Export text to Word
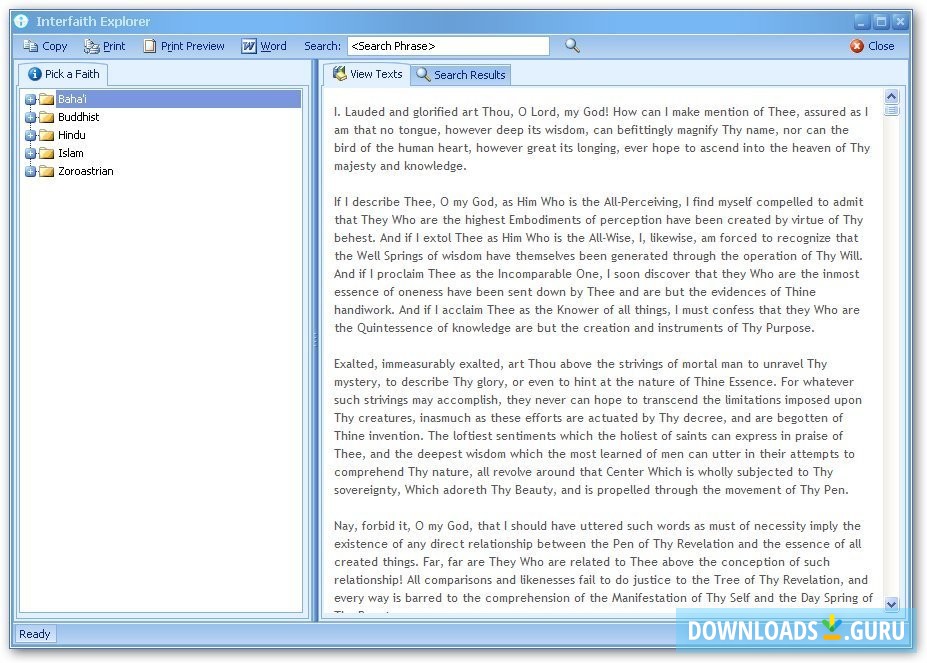The image size is (927, 663). [x=264, y=46]
